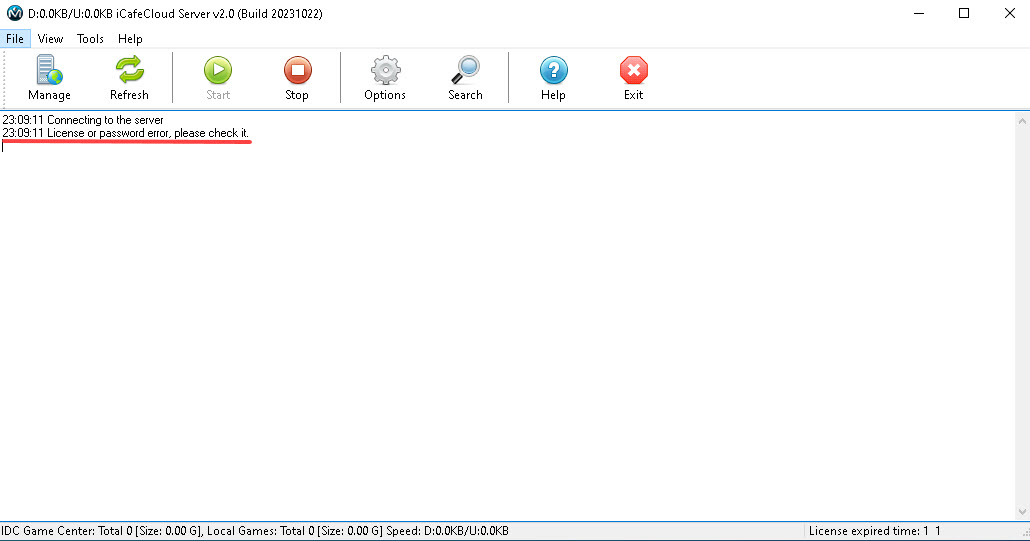Viewport: 1030px width, 541px height.
Task: Click the green Refresh arrows icon
Action: click(129, 71)
